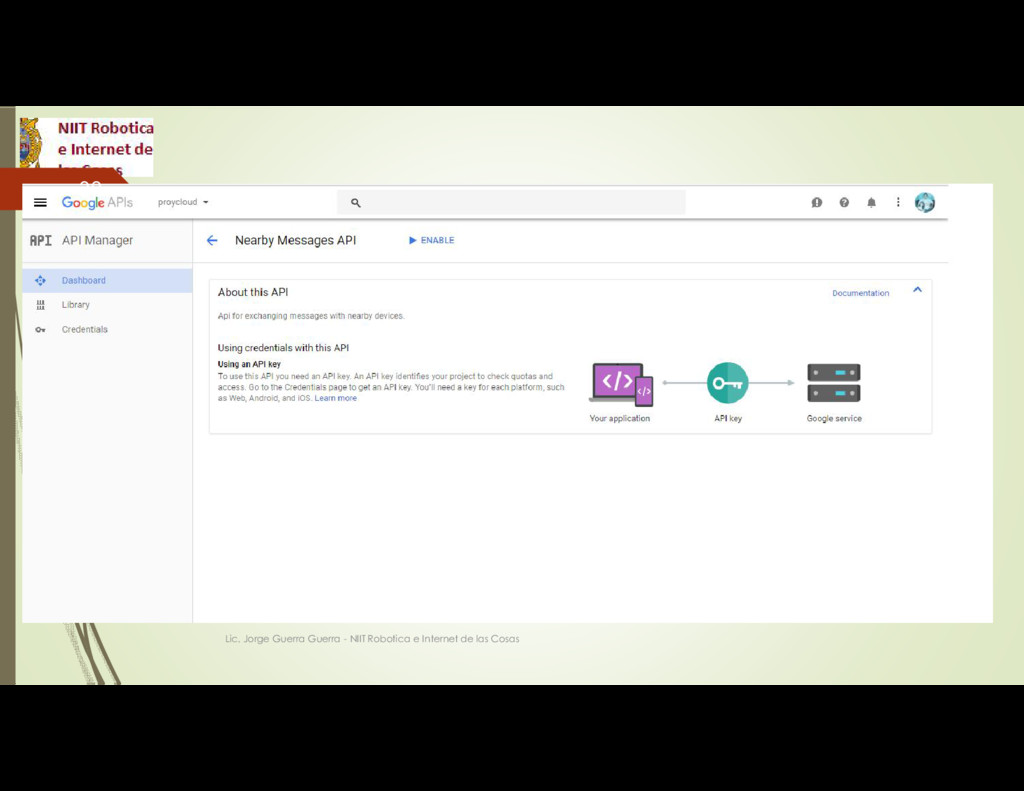Click the Your application illustration
The height and width of the screenshot is (791, 1024).
click(x=621, y=384)
